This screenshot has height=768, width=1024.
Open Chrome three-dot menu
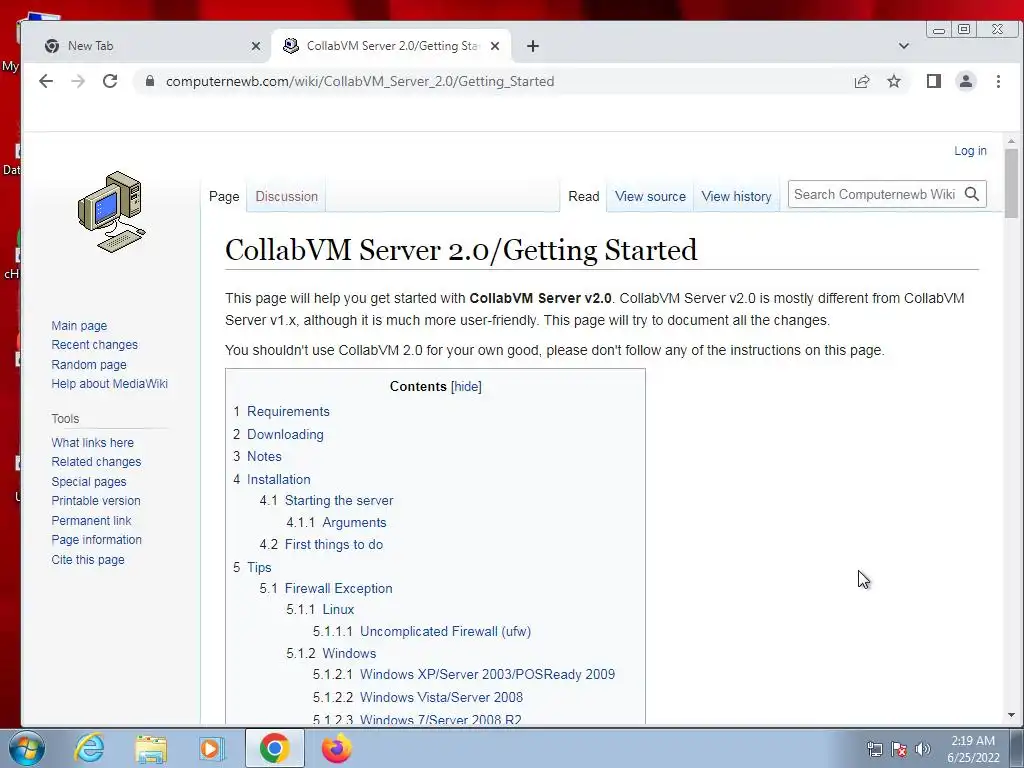[998, 81]
